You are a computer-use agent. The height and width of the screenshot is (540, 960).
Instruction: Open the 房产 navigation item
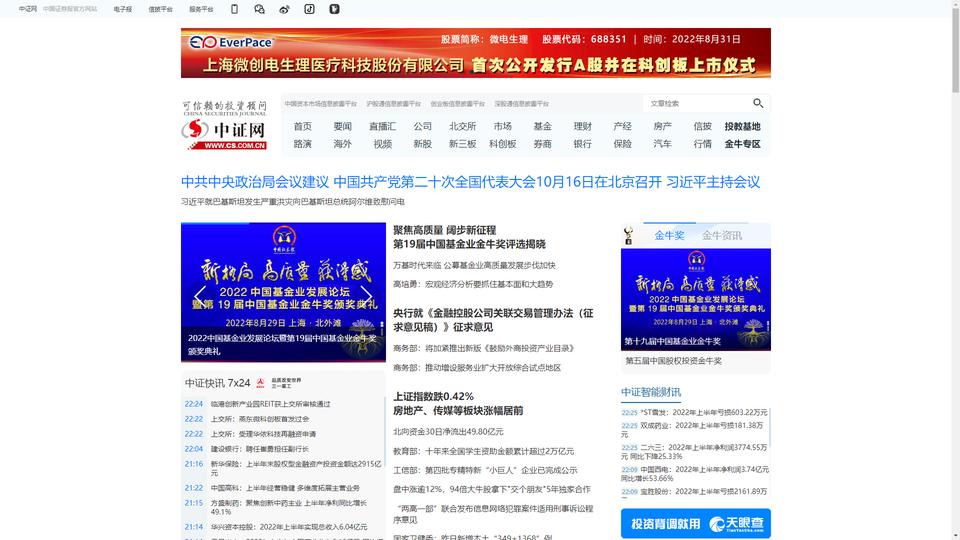[662, 126]
